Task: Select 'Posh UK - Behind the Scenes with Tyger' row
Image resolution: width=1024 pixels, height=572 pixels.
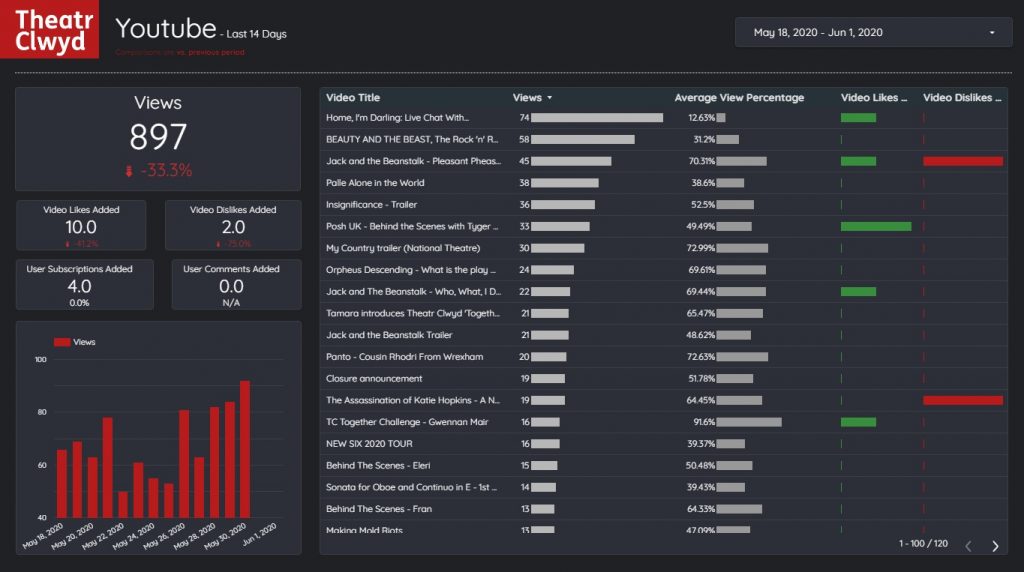Action: pos(664,226)
